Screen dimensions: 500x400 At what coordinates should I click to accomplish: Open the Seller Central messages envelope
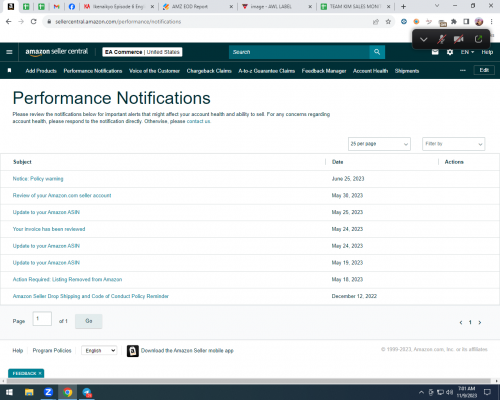(435, 52)
